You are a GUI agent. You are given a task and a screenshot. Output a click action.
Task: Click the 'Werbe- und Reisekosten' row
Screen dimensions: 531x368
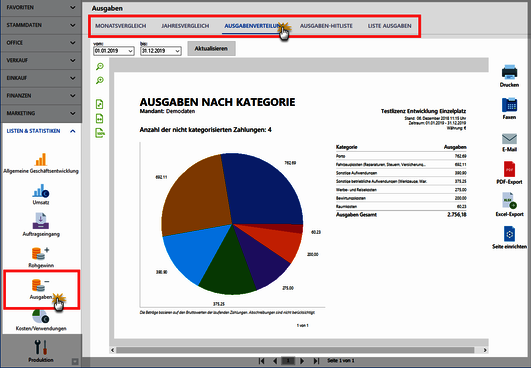coord(401,190)
